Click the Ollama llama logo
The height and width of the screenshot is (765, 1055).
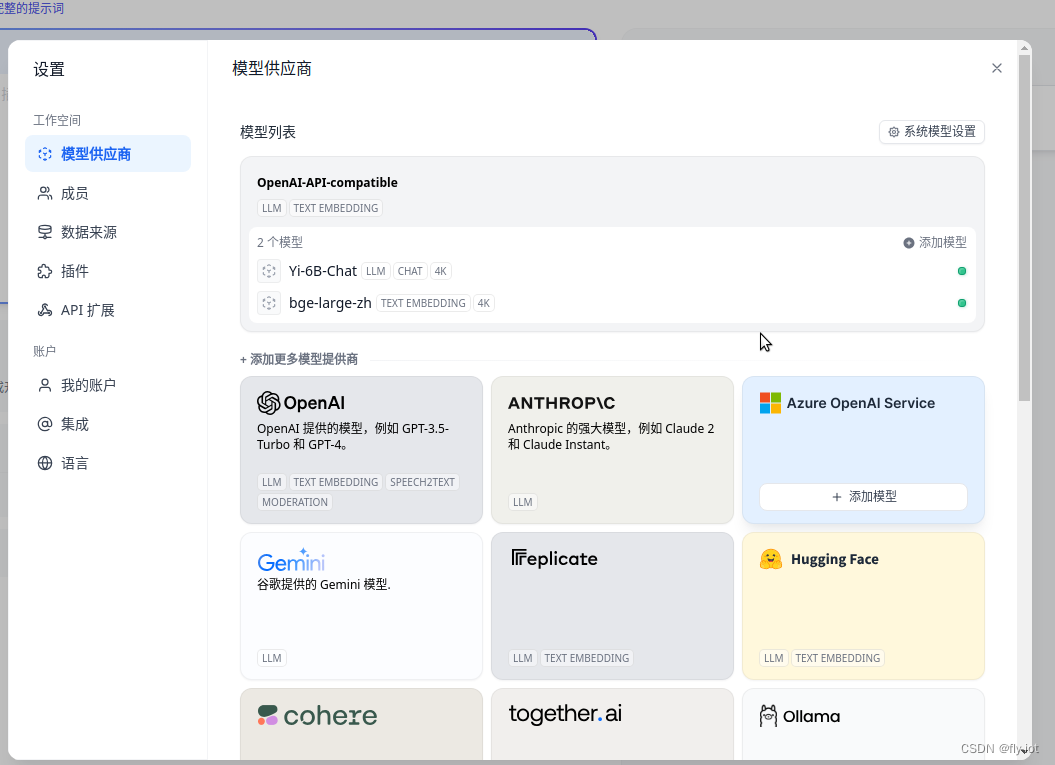pos(768,715)
